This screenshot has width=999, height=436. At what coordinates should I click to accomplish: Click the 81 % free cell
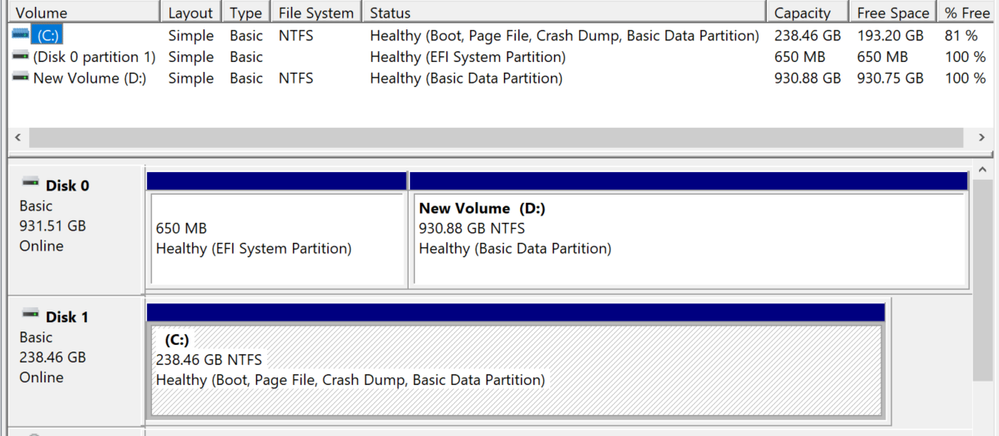pos(961,36)
